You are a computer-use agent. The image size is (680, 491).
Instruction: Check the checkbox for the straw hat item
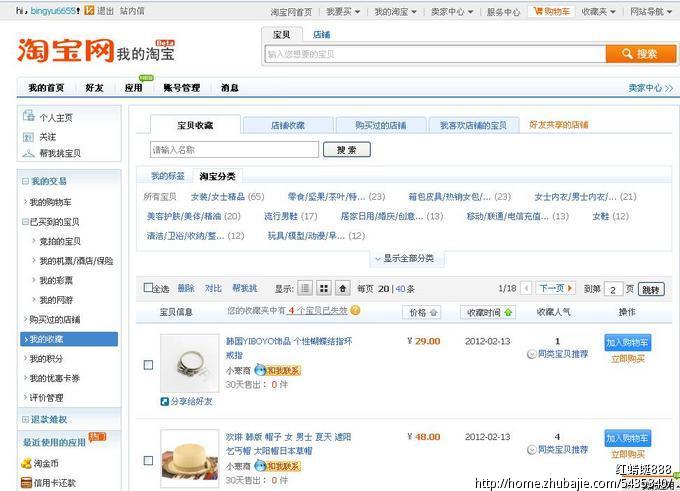(x=148, y=460)
